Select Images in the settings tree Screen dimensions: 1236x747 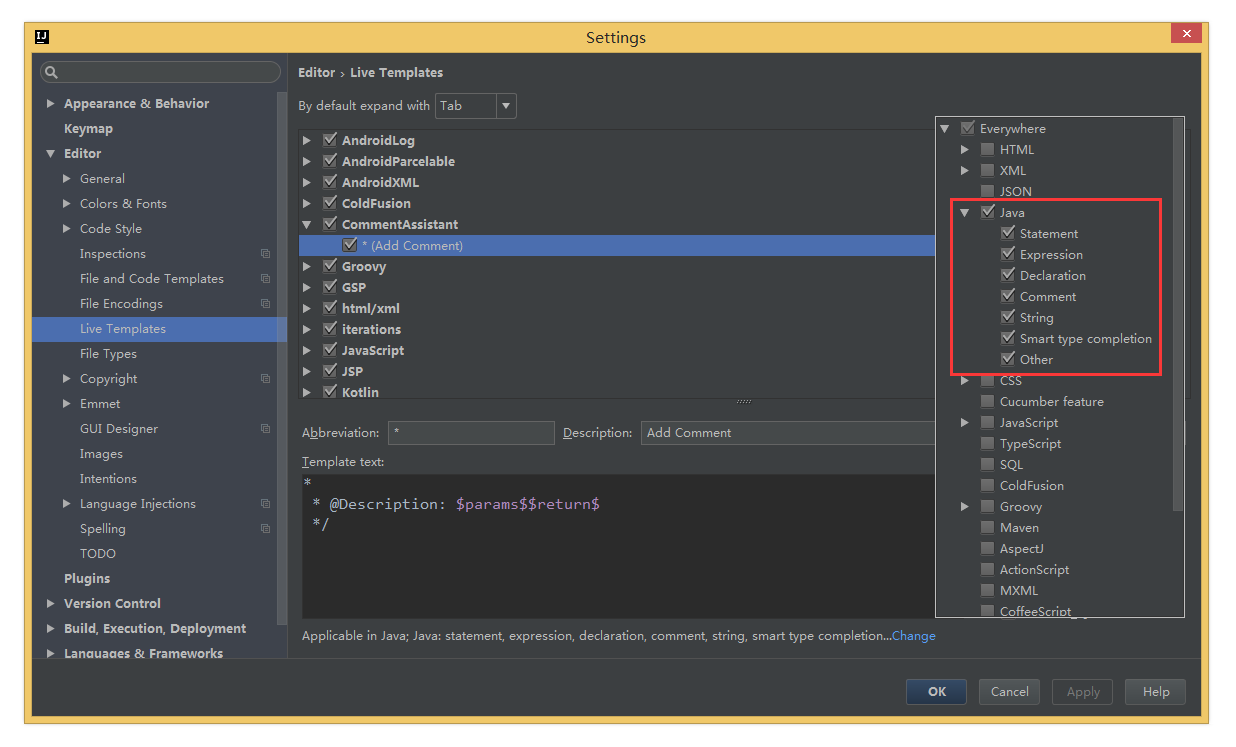click(101, 454)
